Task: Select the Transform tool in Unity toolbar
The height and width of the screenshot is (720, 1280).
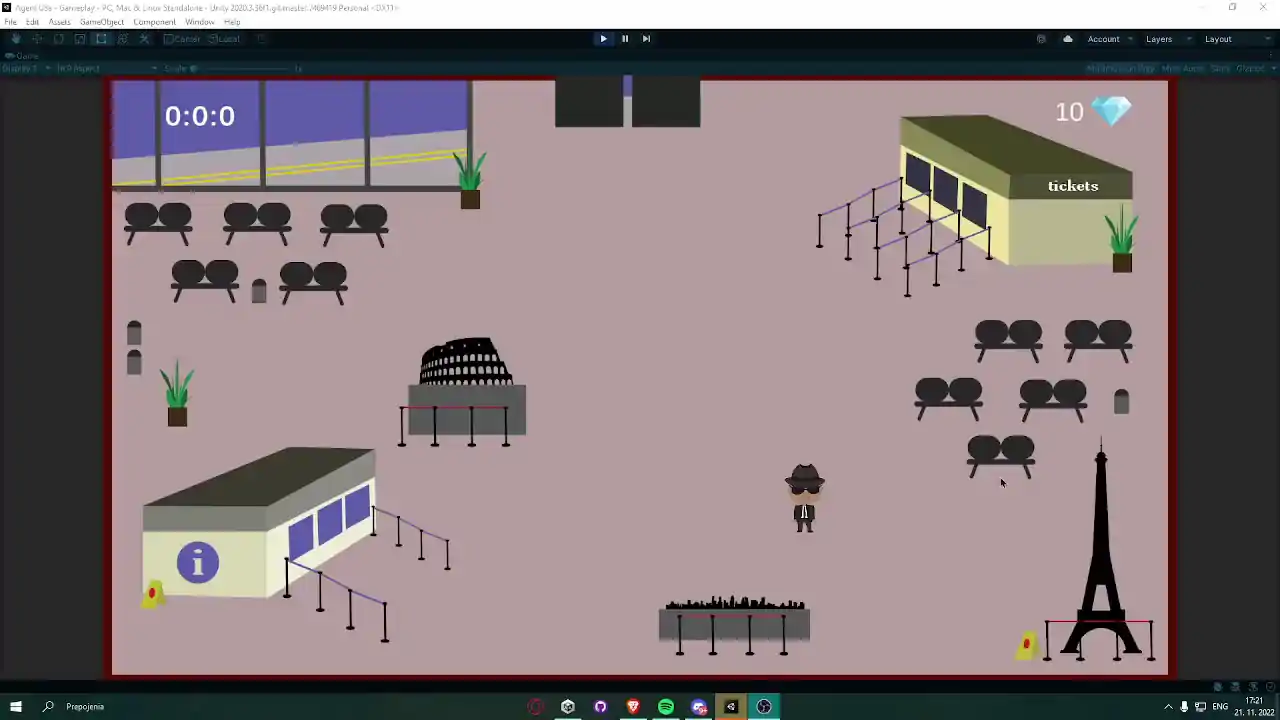Action: (x=123, y=39)
